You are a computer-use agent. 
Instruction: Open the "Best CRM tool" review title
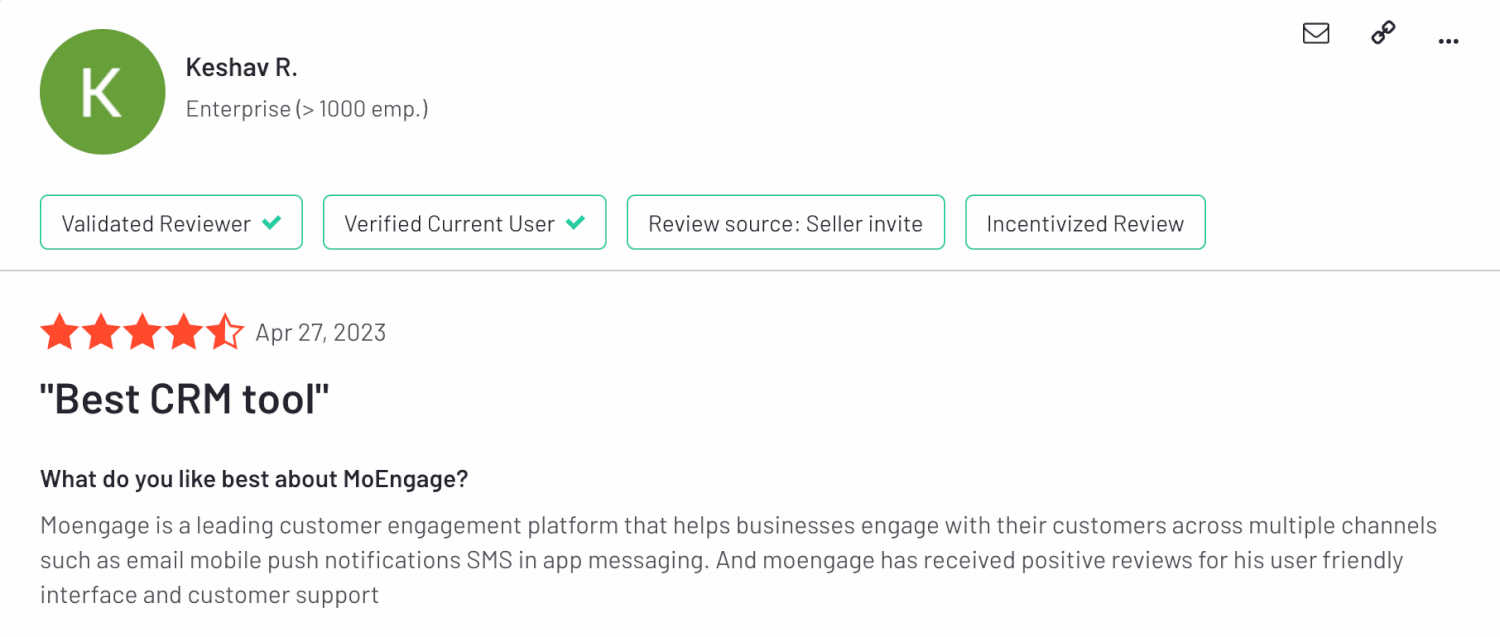[184, 400]
